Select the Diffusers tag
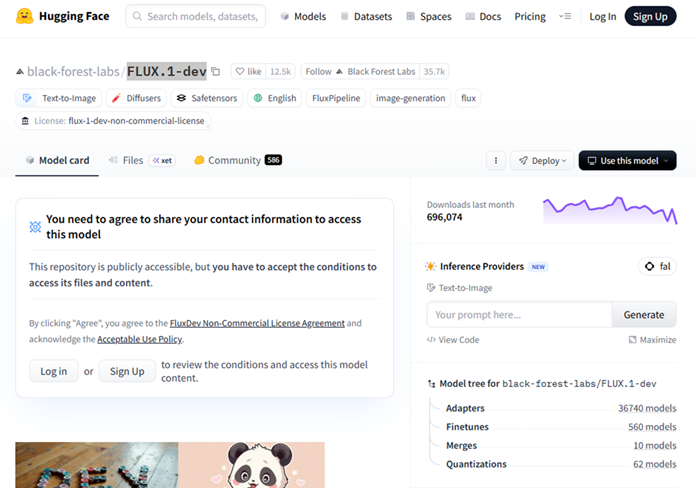 [x=137, y=98]
